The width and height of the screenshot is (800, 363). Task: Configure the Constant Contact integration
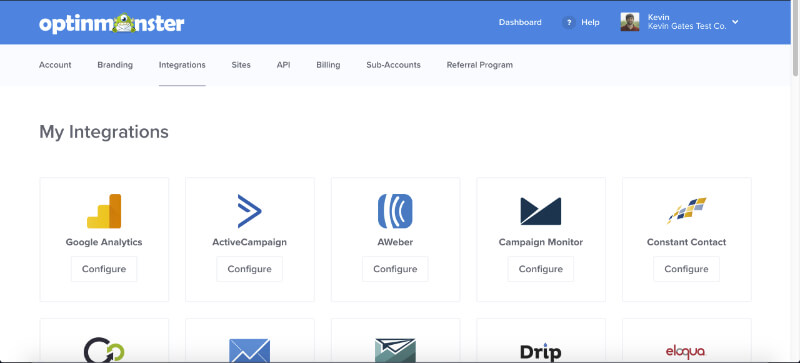pos(687,269)
